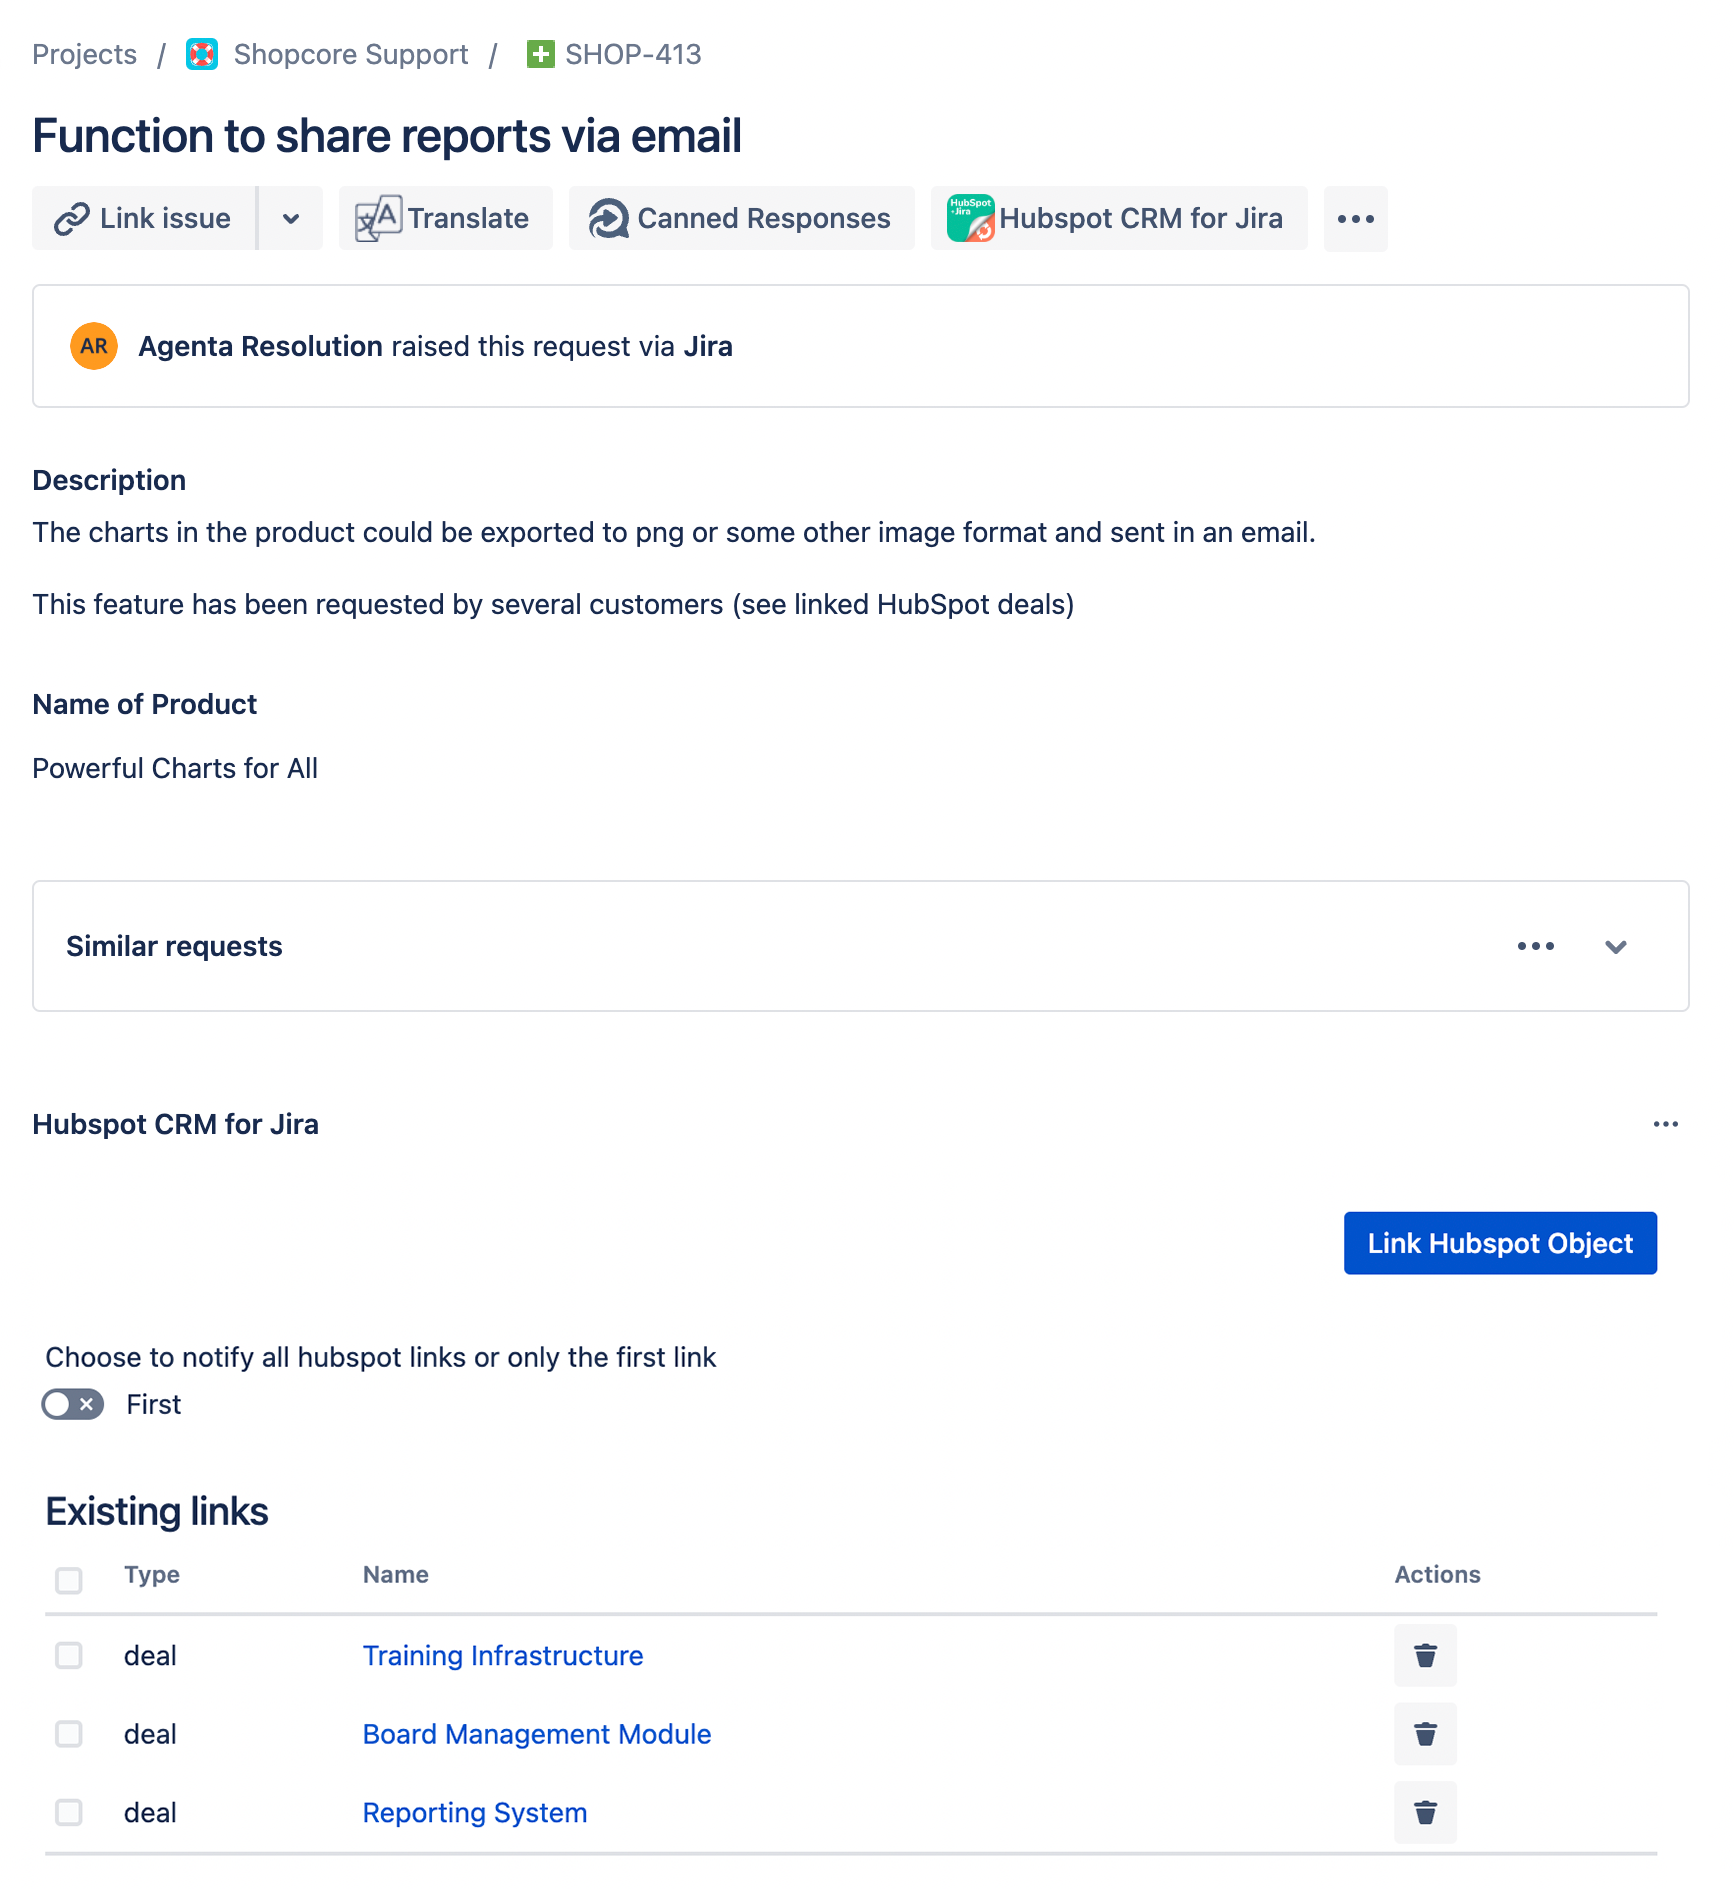Check the Board Management Module deal checkbox

[x=69, y=1733]
